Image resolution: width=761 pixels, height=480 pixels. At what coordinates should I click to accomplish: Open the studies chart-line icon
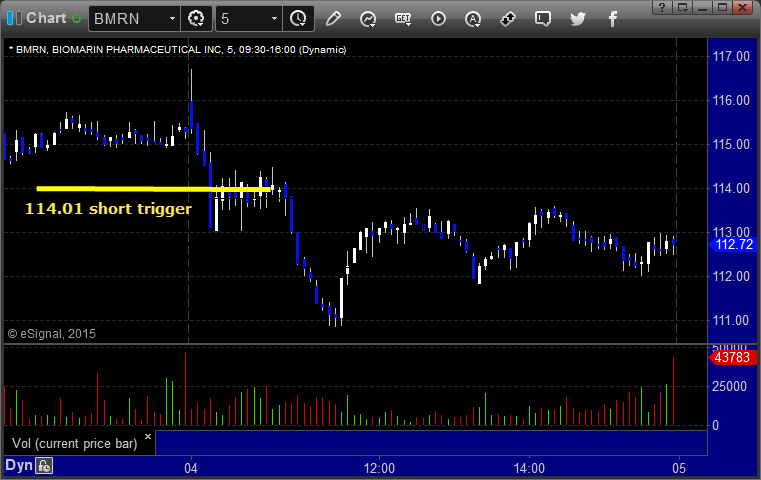(x=368, y=19)
